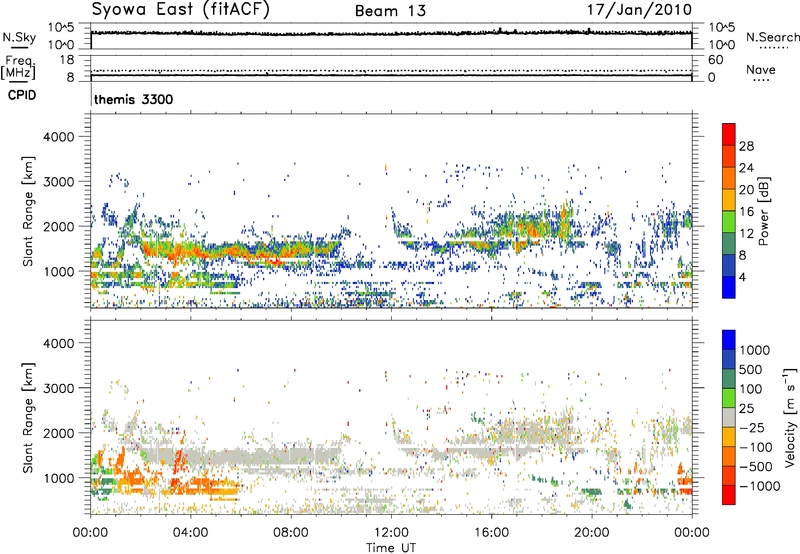Click the 'N.Sky' legend label

pyautogui.click(x=19, y=37)
